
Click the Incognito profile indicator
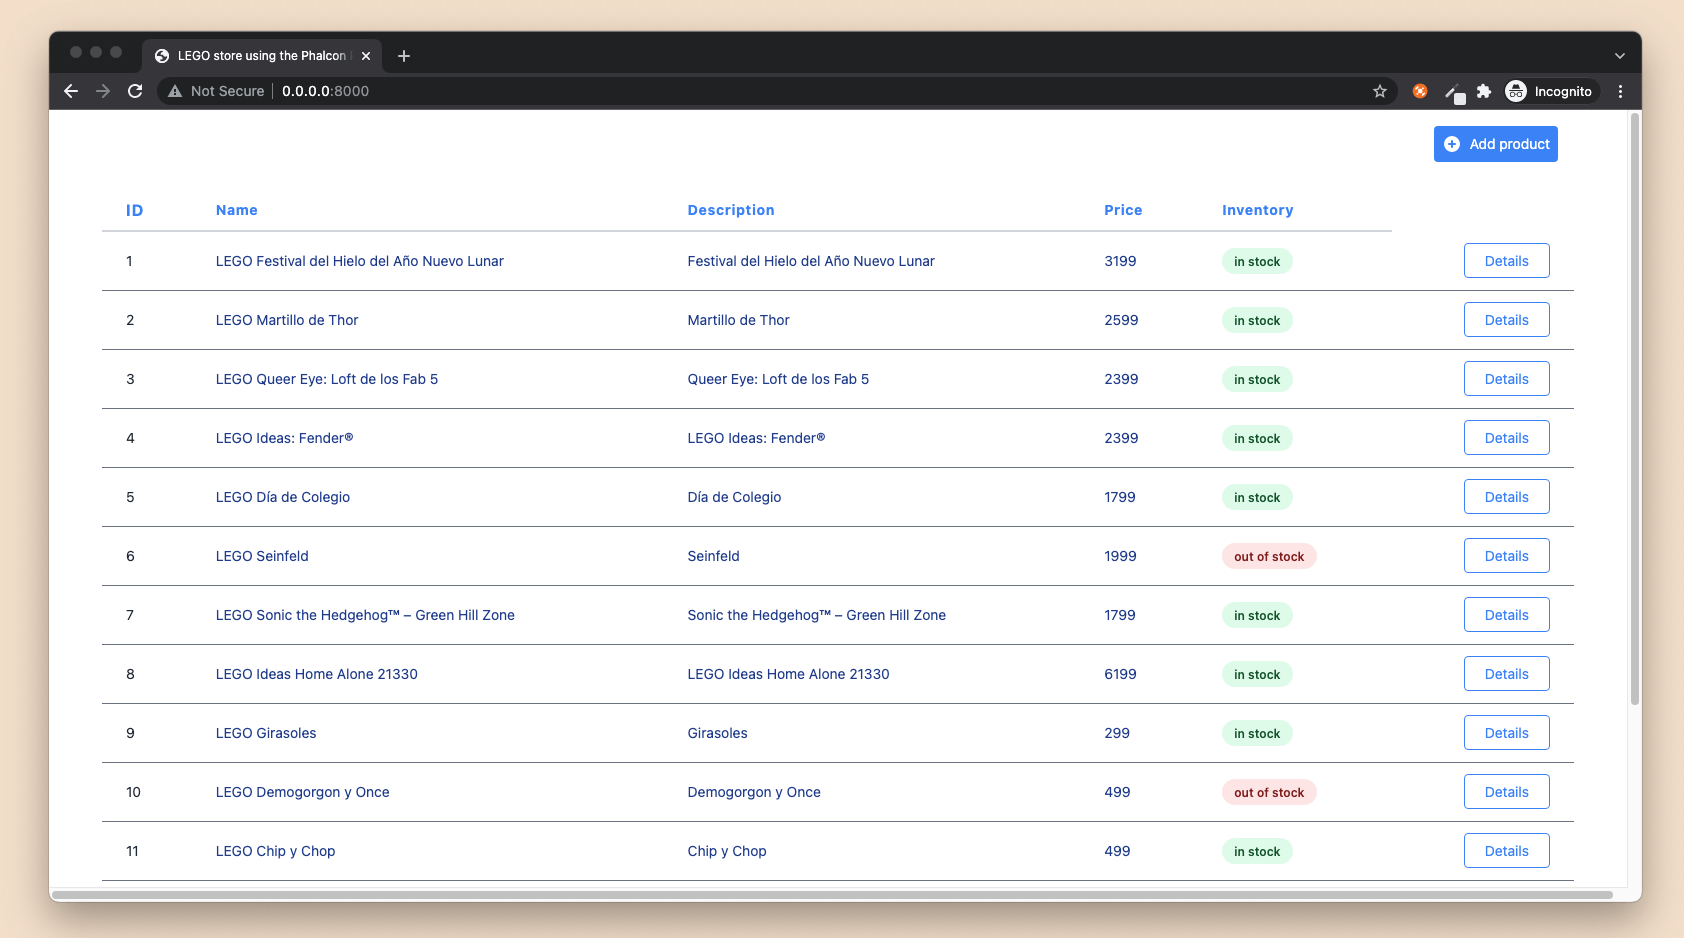click(1549, 91)
